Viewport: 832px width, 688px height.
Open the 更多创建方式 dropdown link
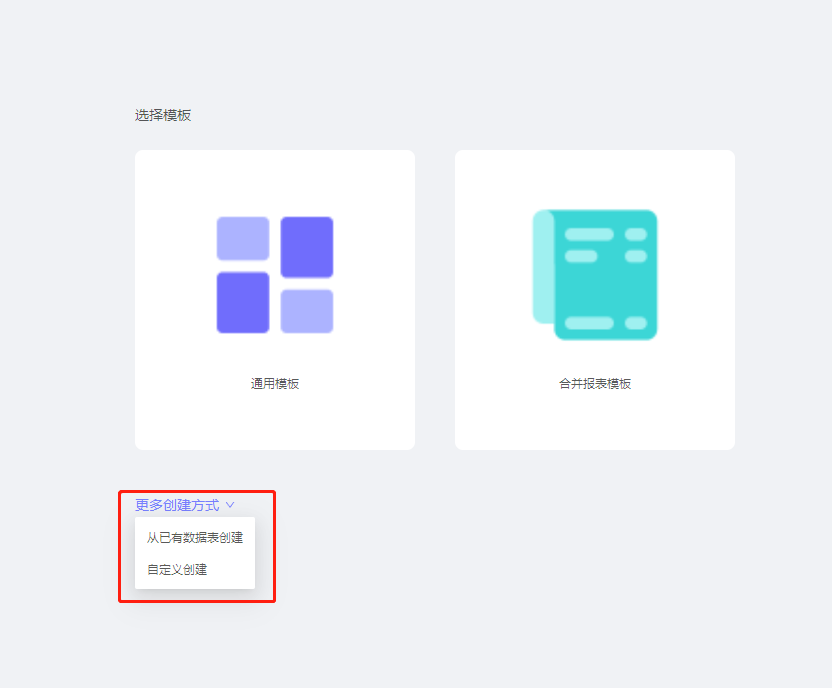tap(177, 505)
